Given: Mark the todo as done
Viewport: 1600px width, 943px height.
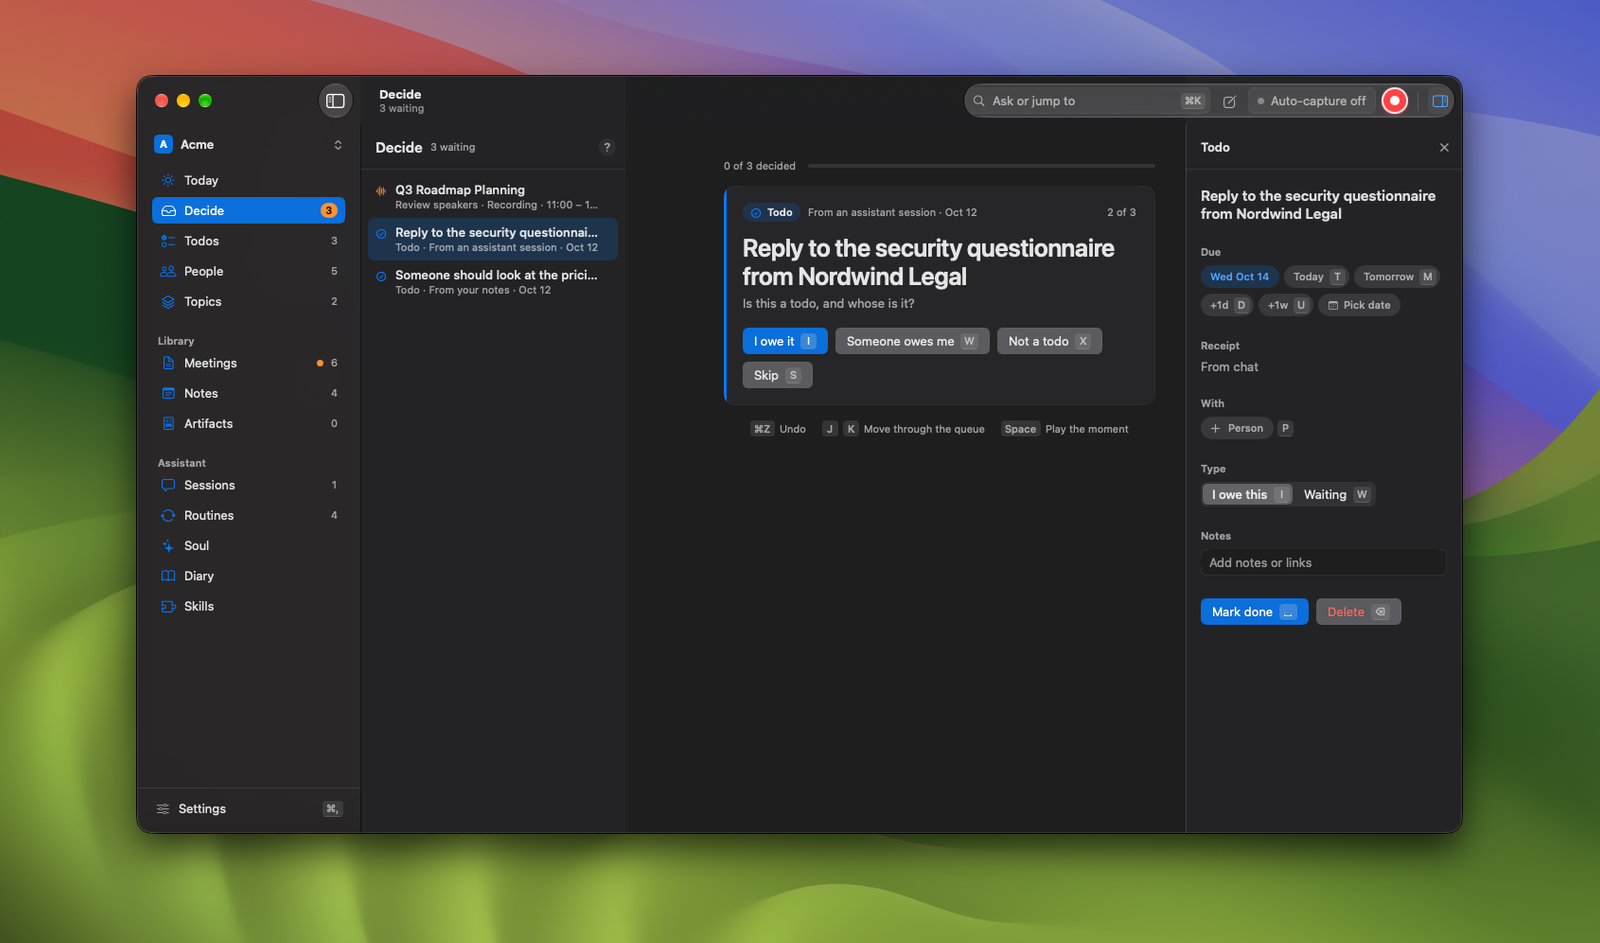Looking at the screenshot, I should coord(1254,612).
